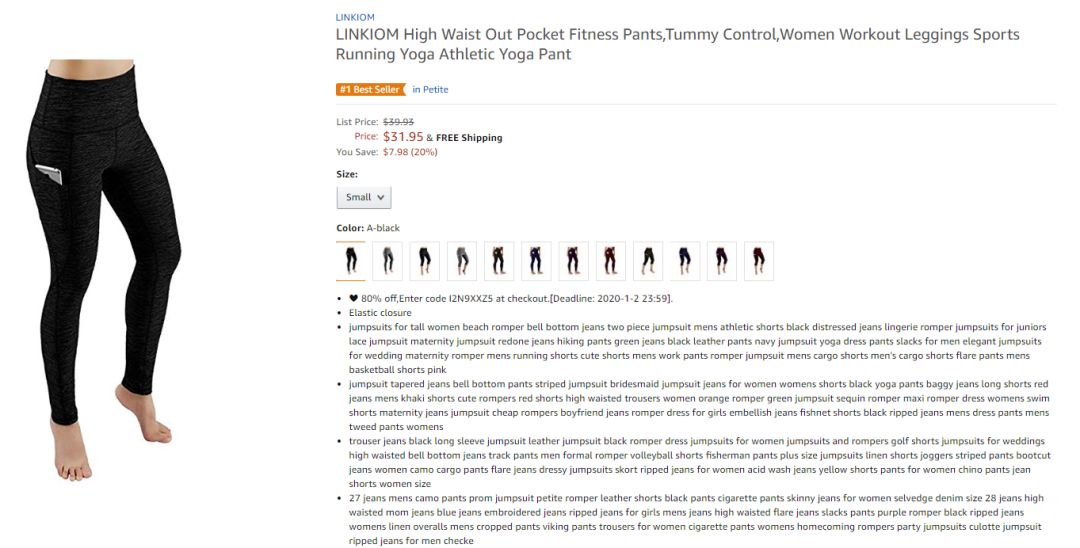Click the product title LINKIOM High Waist
The height and width of the screenshot is (548, 1080).
pos(678,44)
